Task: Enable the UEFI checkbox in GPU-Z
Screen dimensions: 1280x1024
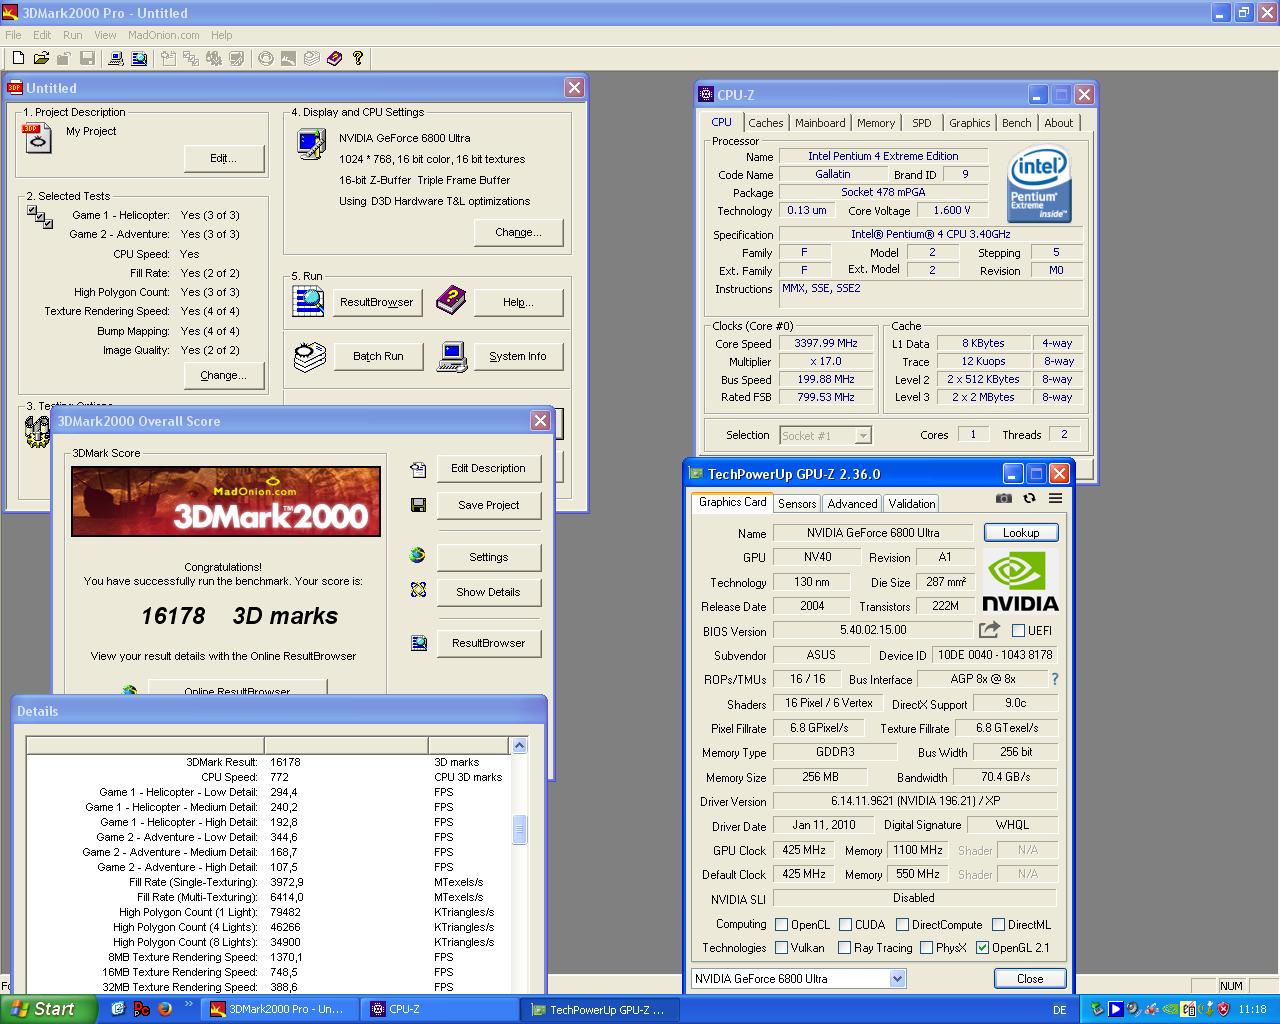Action: 1018,631
